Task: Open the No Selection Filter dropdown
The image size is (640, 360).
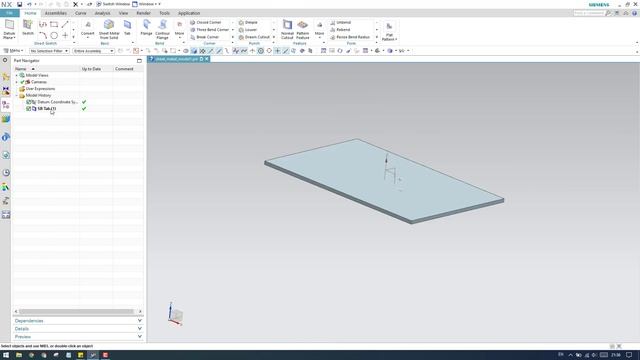Action: point(49,51)
